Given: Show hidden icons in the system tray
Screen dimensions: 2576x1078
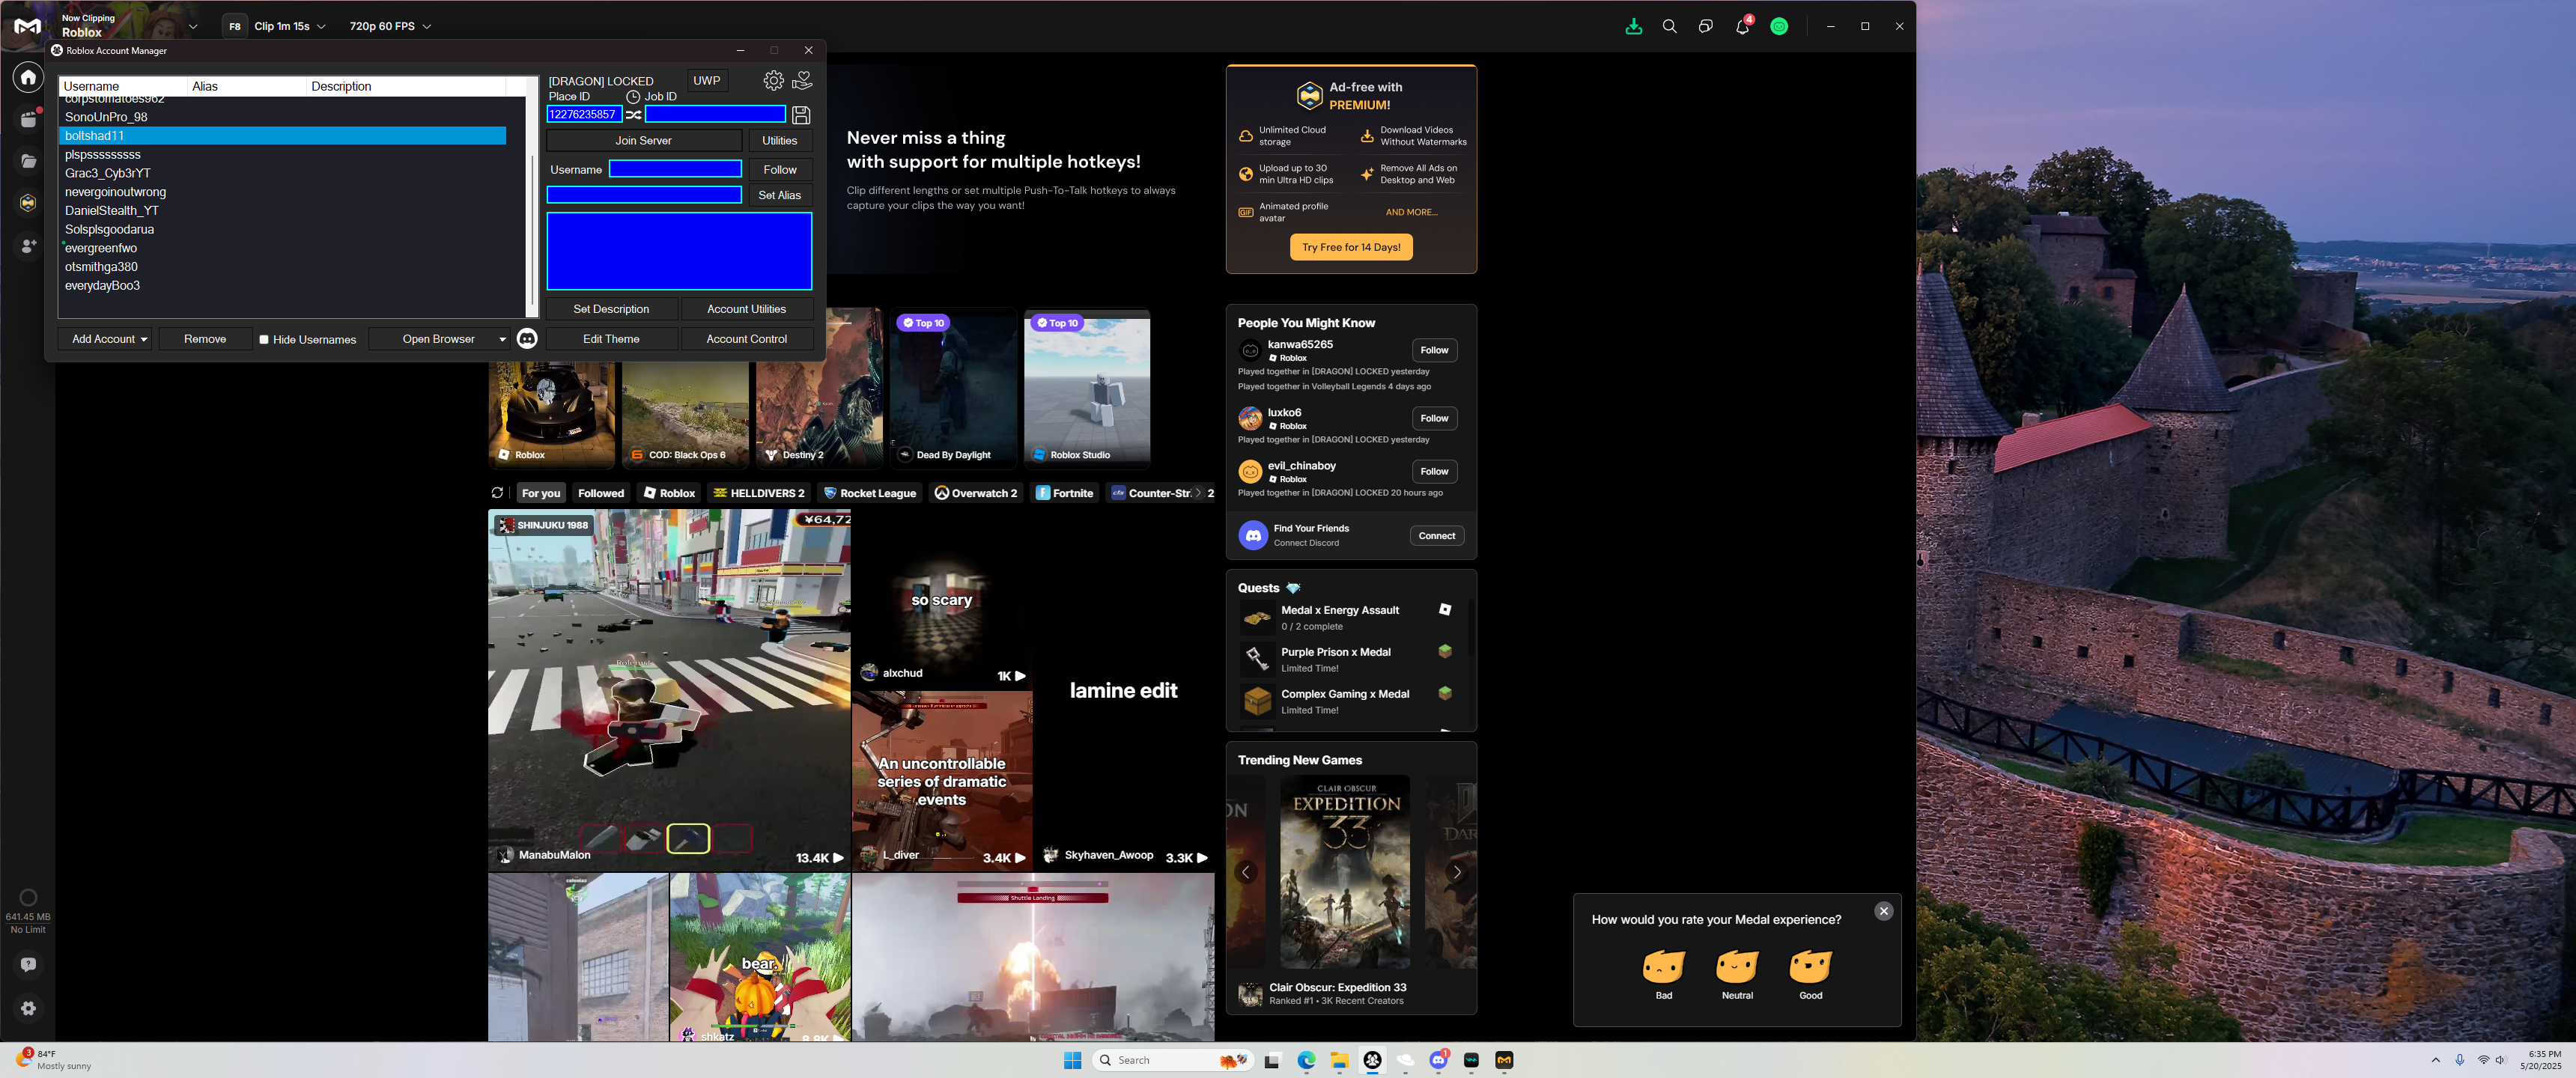Looking at the screenshot, I should (2435, 1060).
